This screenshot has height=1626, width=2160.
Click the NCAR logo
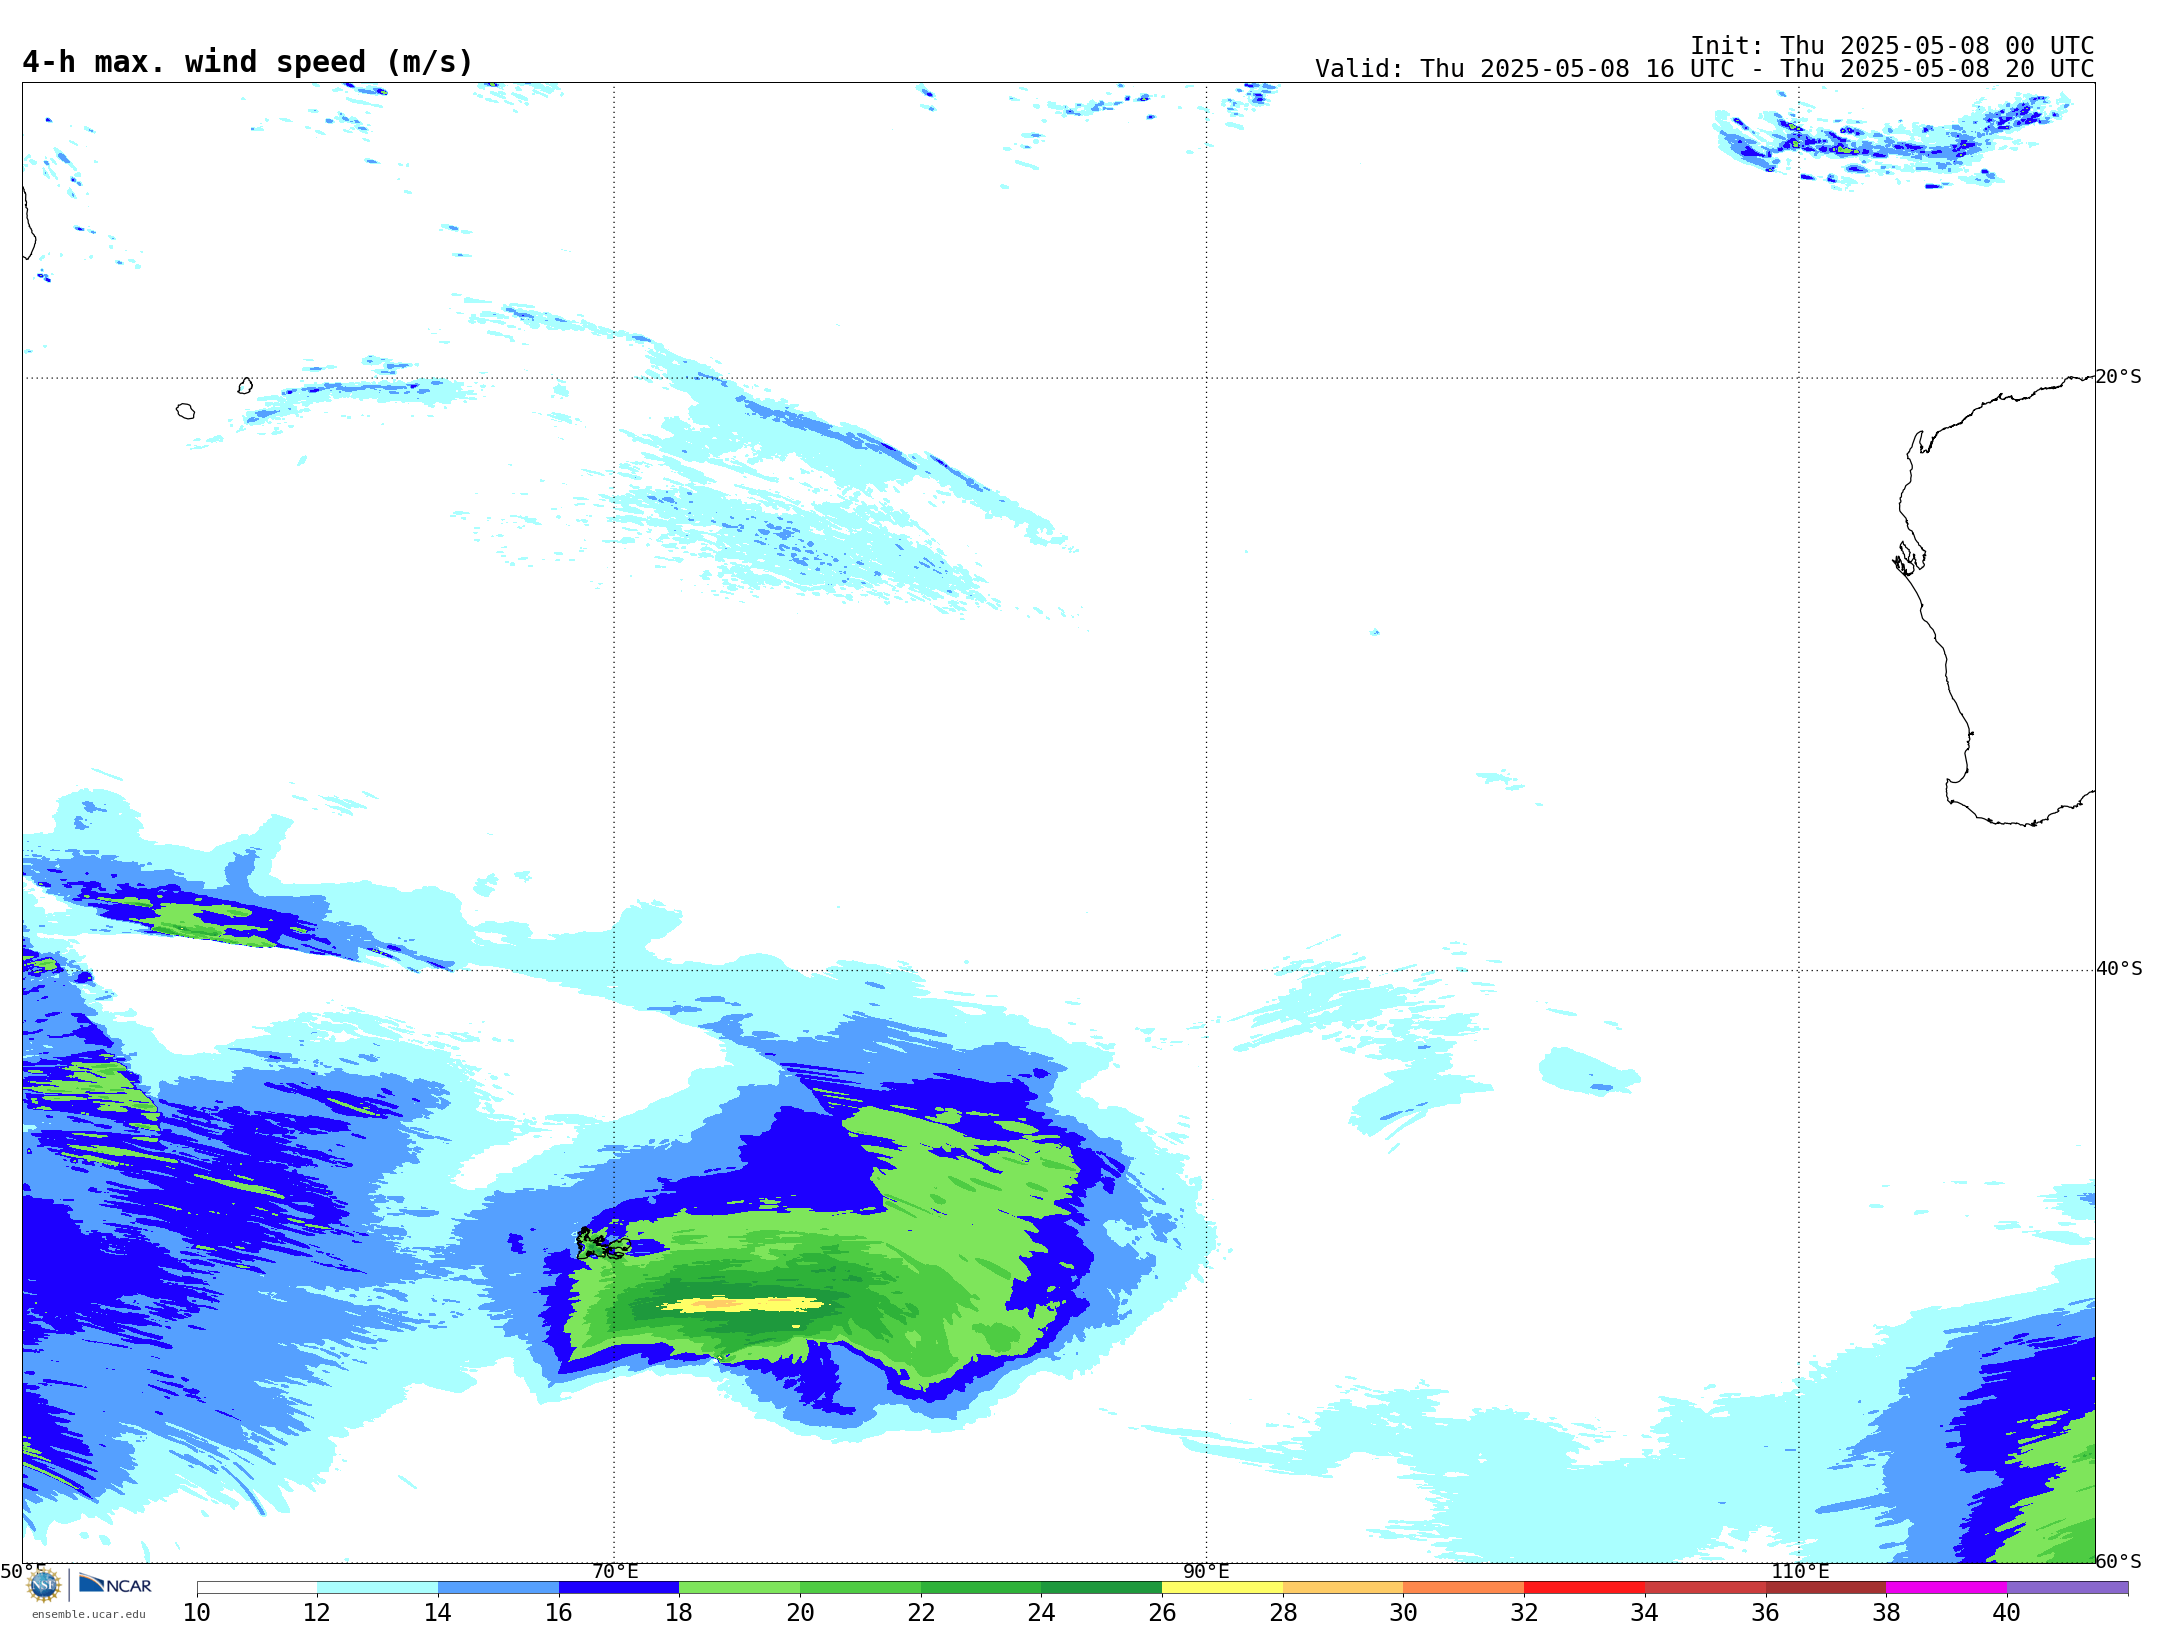point(115,1584)
